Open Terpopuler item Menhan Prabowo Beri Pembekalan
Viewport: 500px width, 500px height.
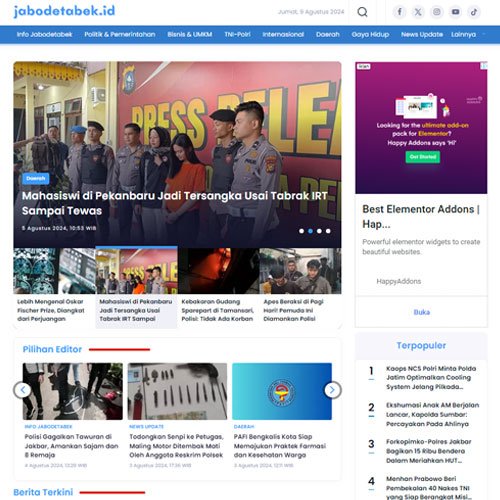(x=429, y=488)
